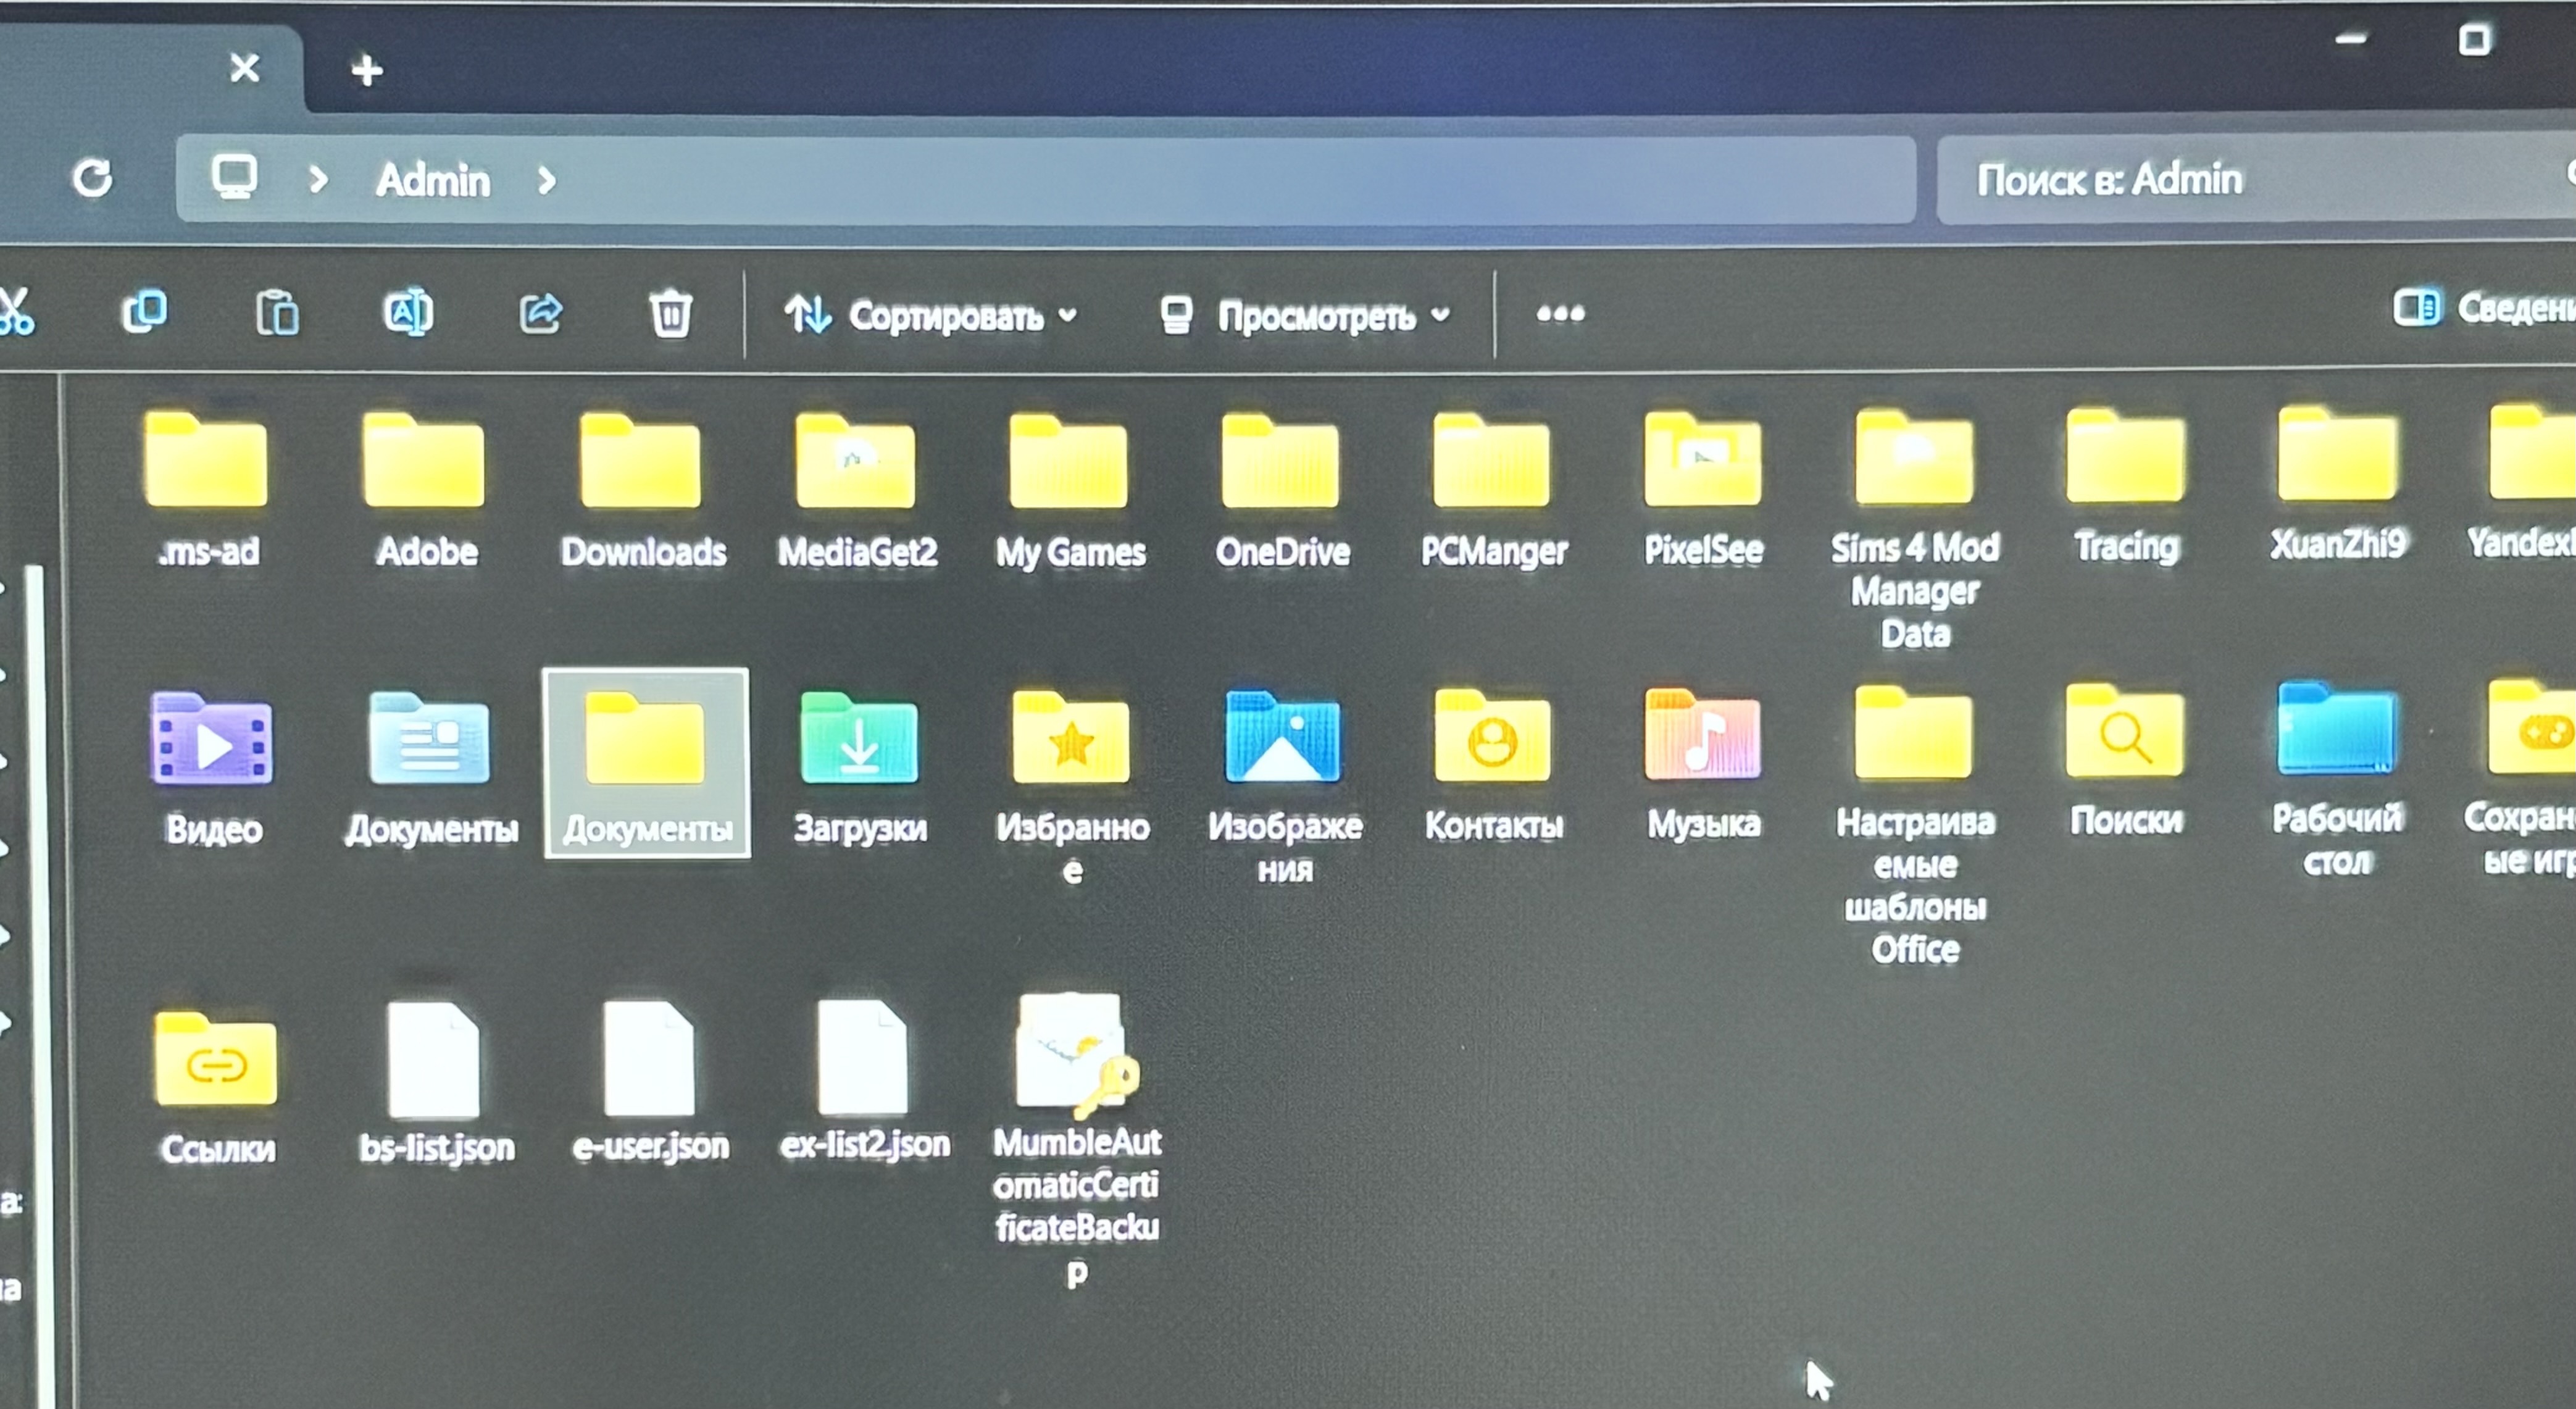Select the blue Документы library folder
The image size is (2576, 1409).
(431, 768)
